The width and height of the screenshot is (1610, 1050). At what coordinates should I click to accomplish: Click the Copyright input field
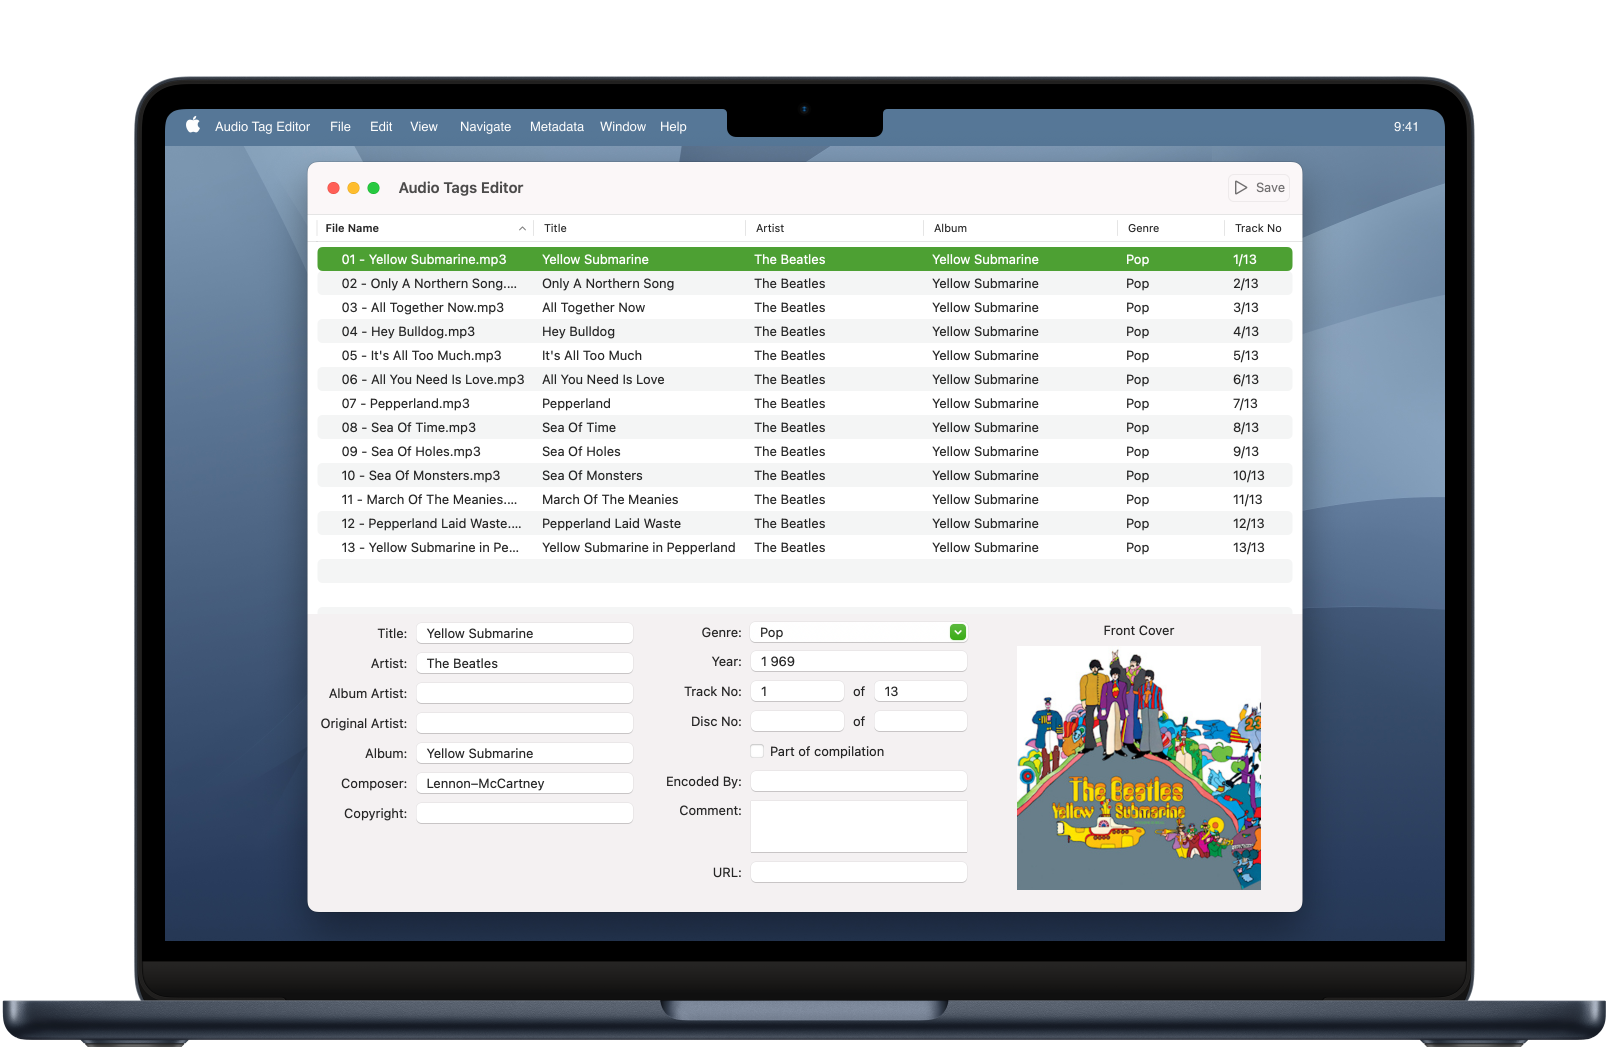525,813
